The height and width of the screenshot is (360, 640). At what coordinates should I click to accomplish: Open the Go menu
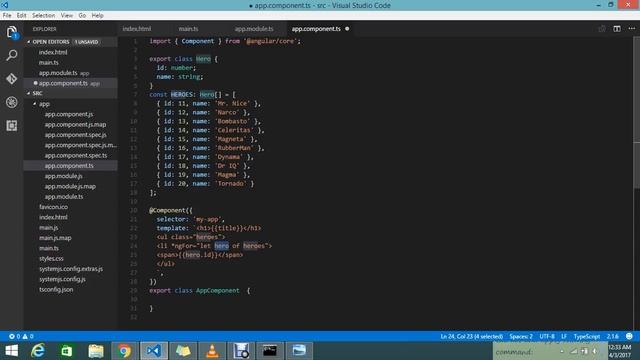(x=82, y=16)
